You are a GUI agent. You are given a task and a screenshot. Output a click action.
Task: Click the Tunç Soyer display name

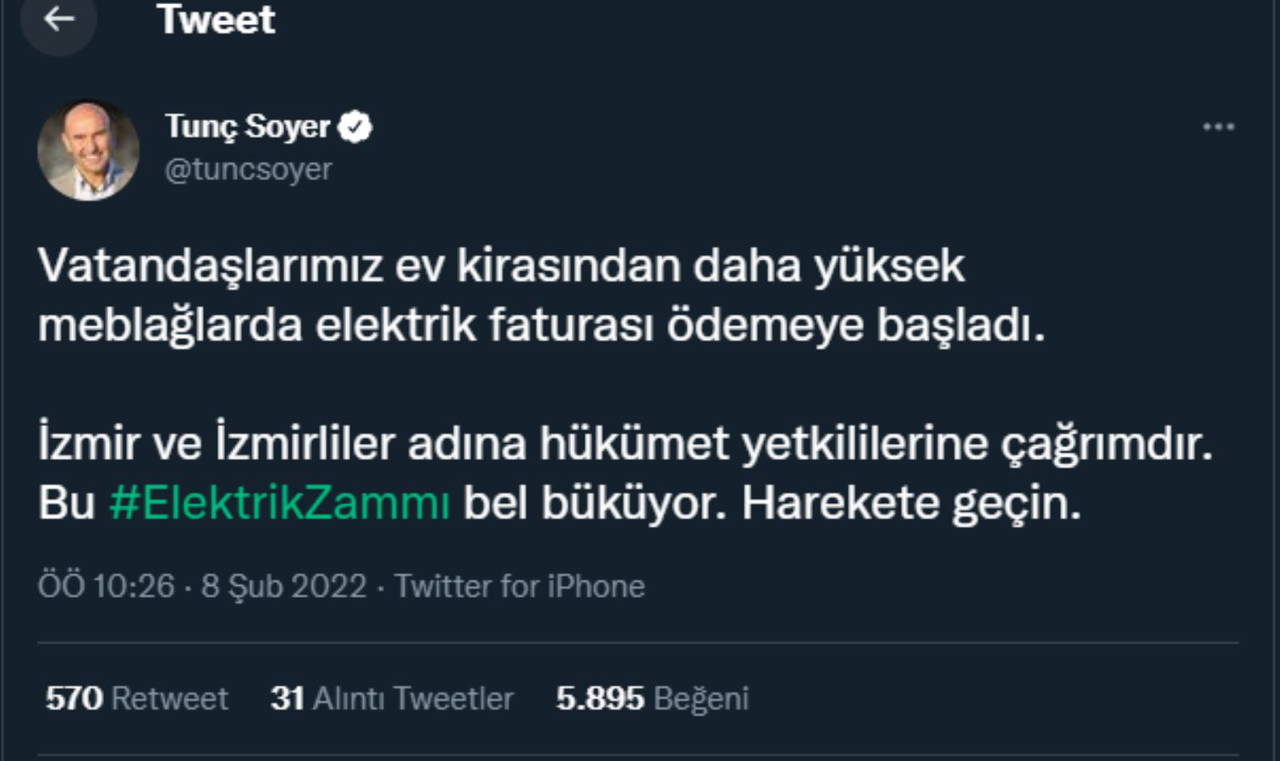point(247,127)
